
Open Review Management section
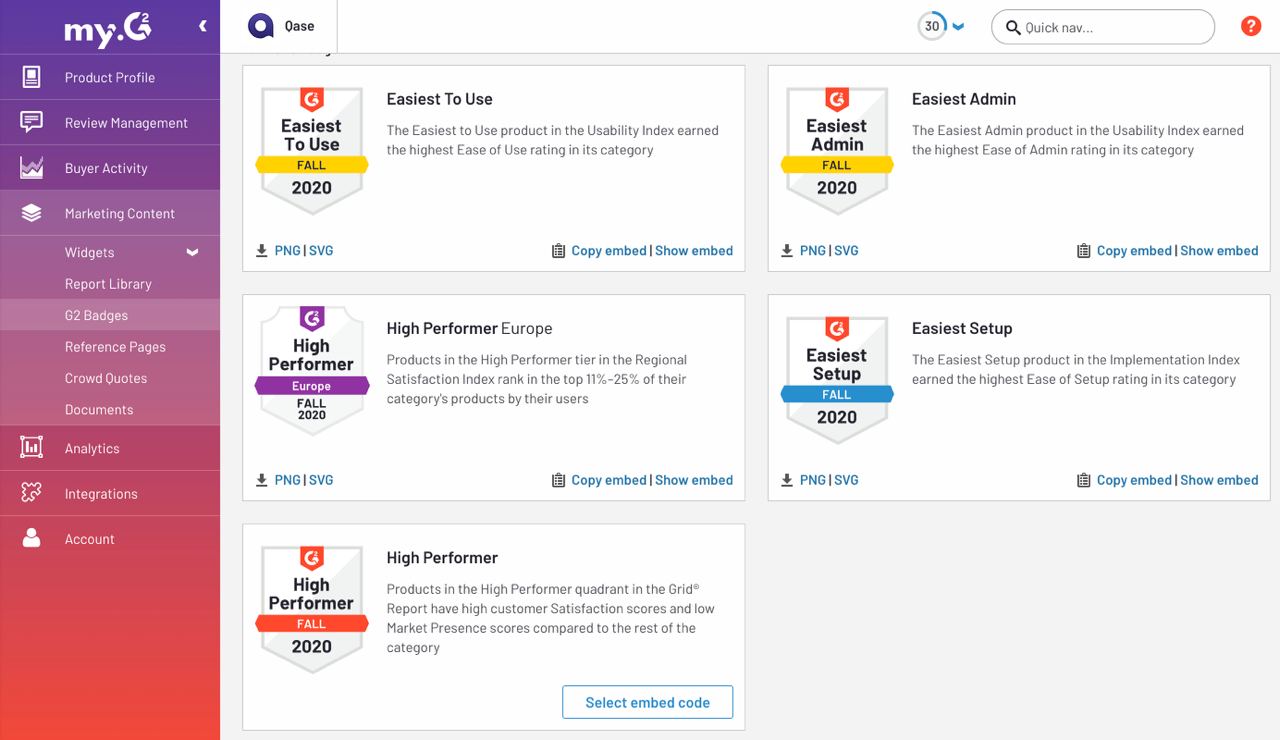tap(110, 122)
